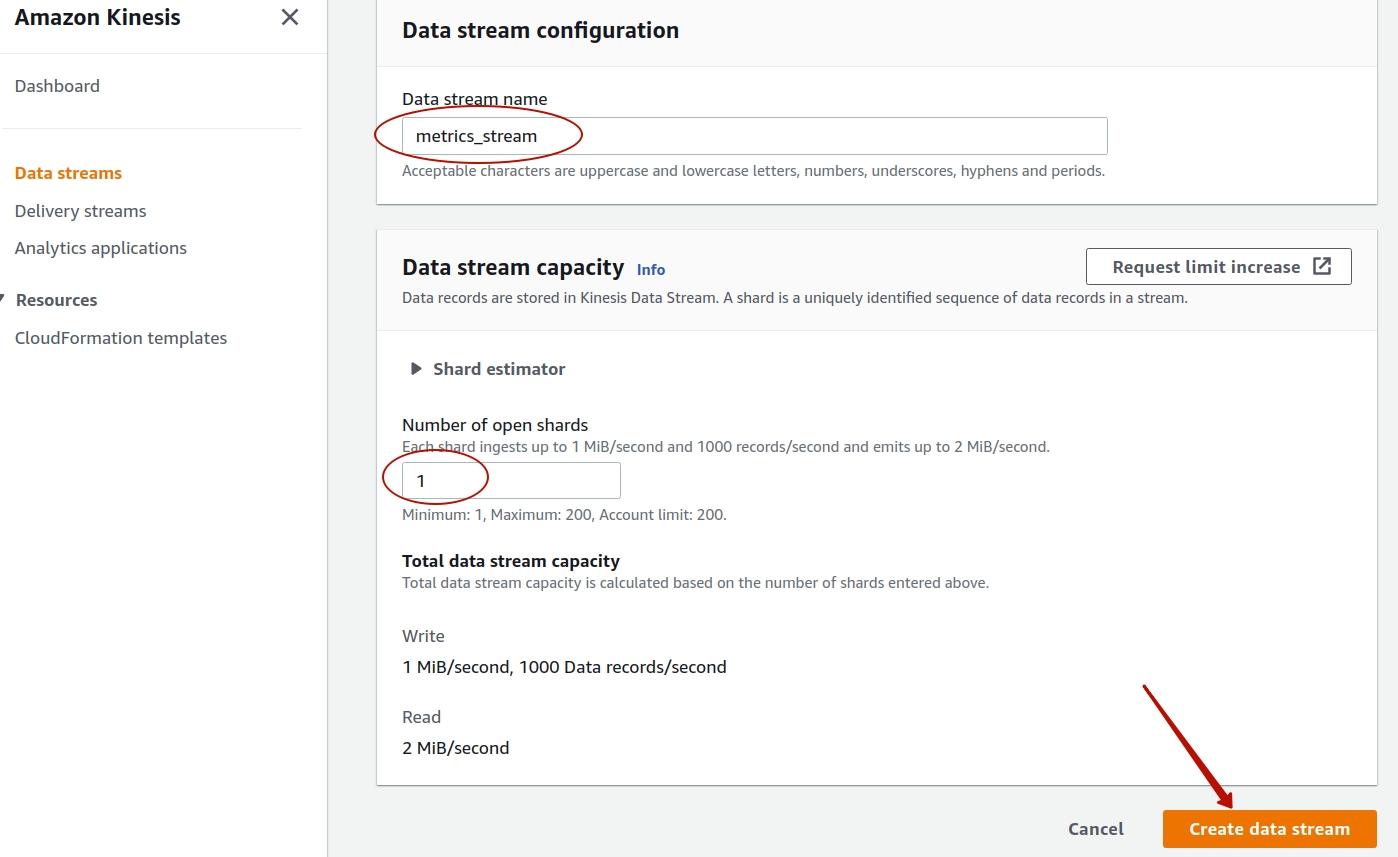Open Dashboard in the Kinesis sidebar
The height and width of the screenshot is (857, 1398).
(57, 86)
